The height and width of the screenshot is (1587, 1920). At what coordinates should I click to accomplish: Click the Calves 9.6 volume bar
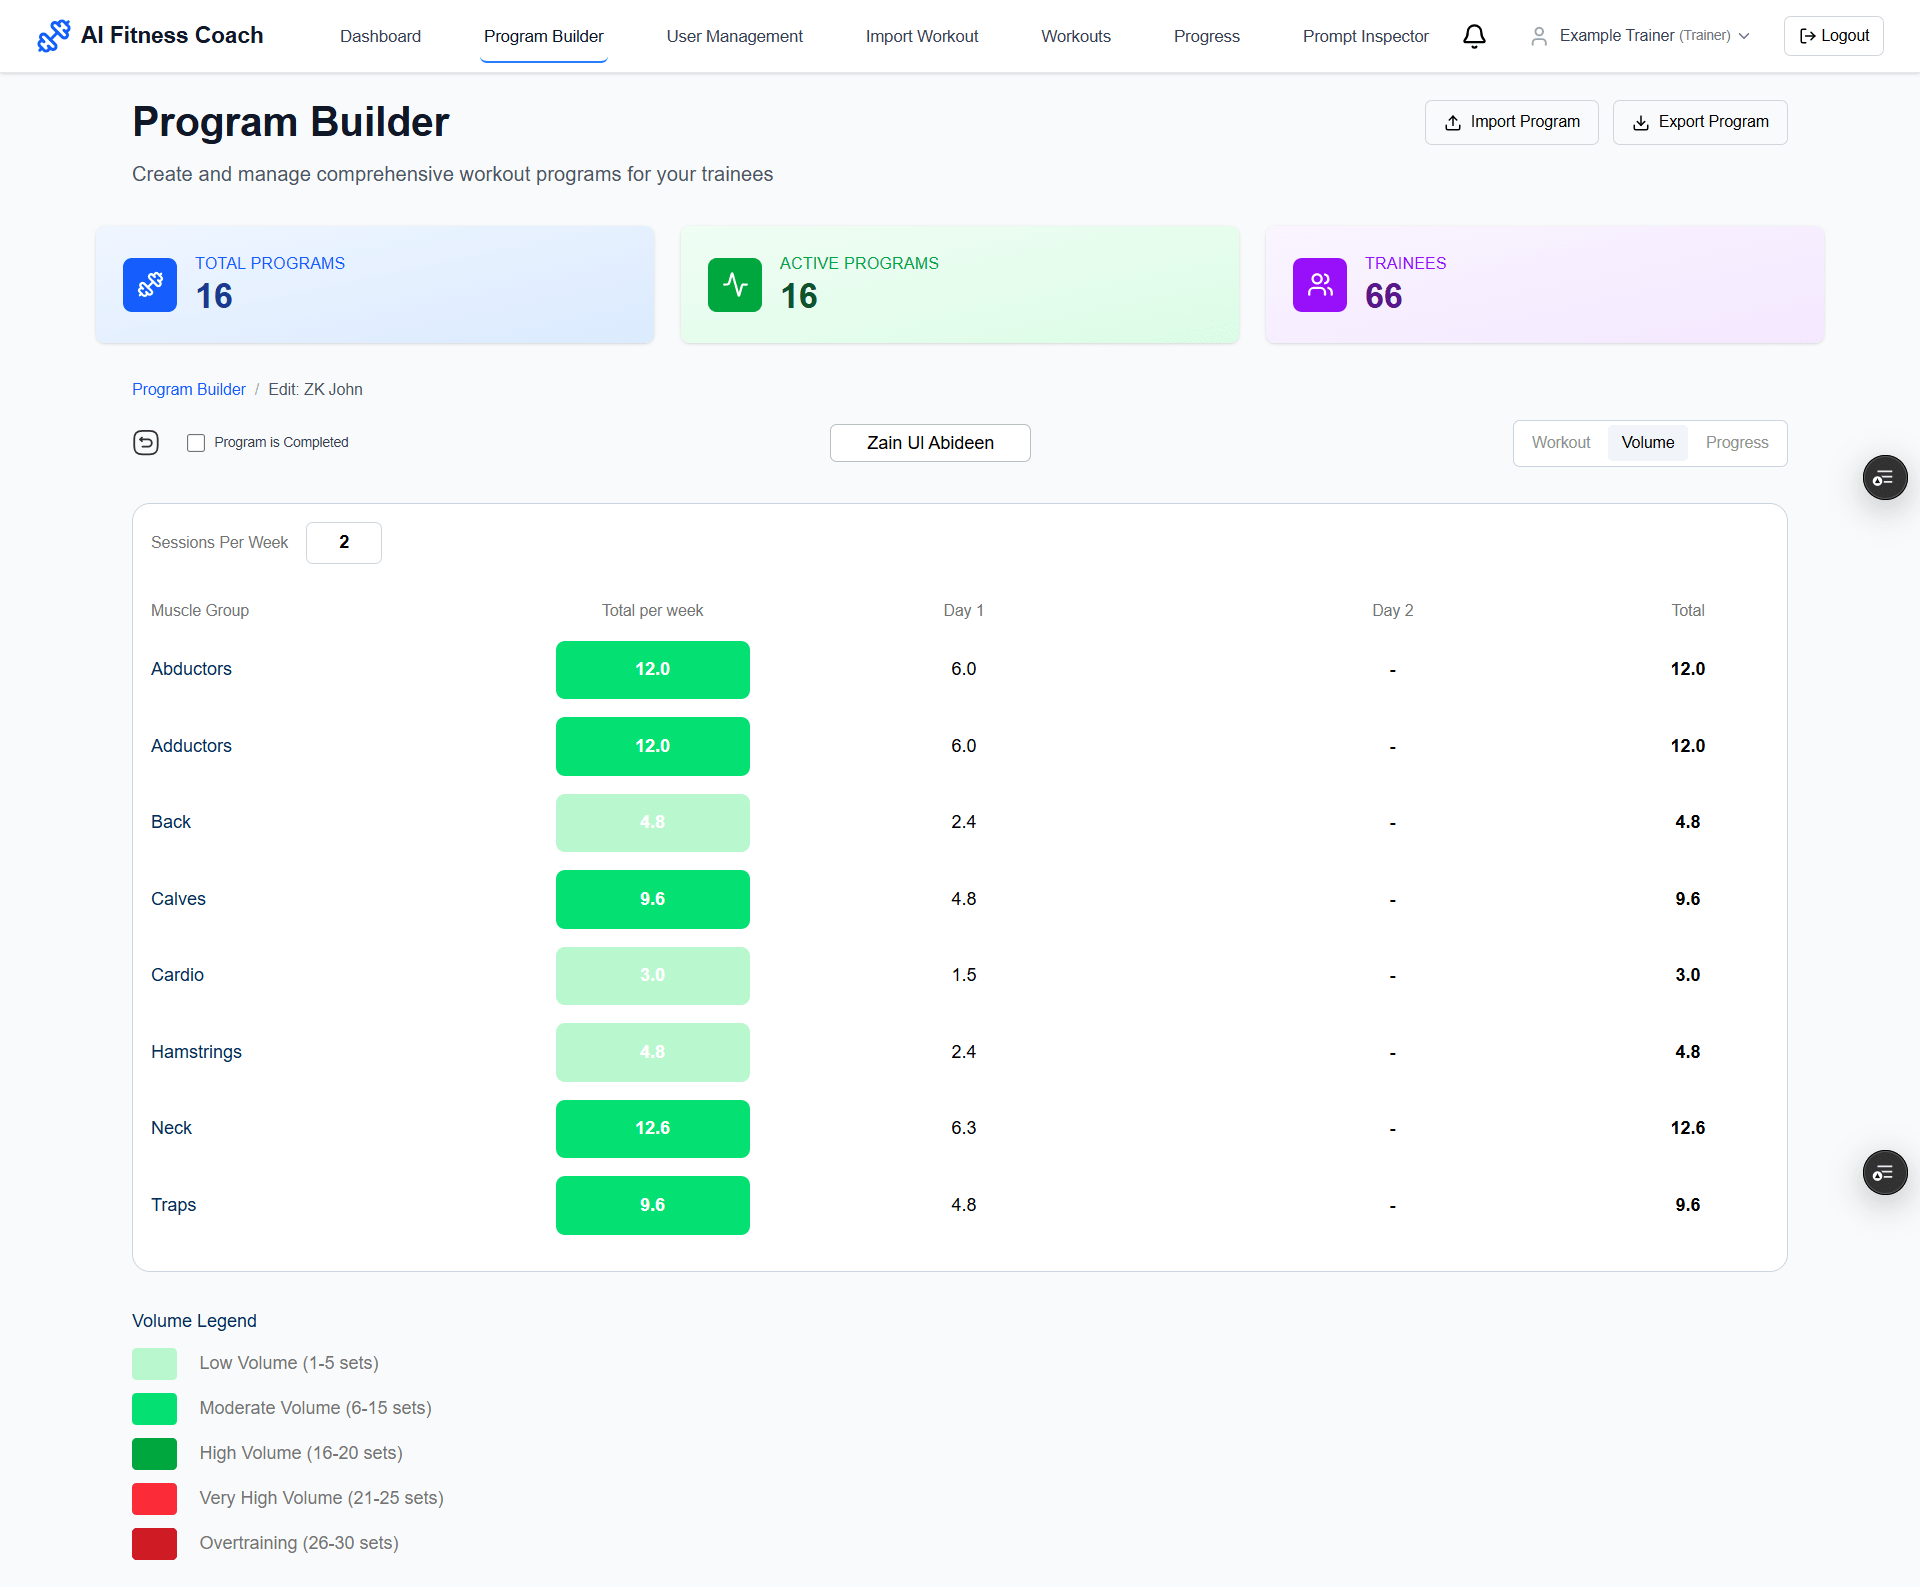pos(652,899)
